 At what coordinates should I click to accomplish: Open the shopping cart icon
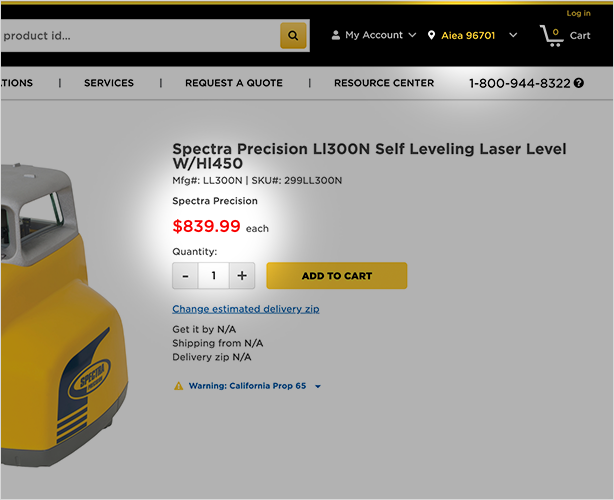tap(551, 35)
